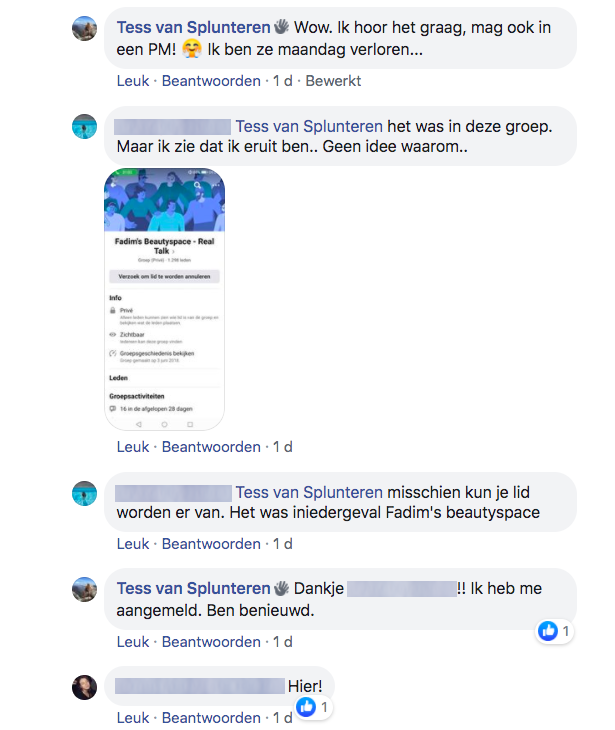Click the waving hand badge beside first Tess name

click(x=281, y=27)
